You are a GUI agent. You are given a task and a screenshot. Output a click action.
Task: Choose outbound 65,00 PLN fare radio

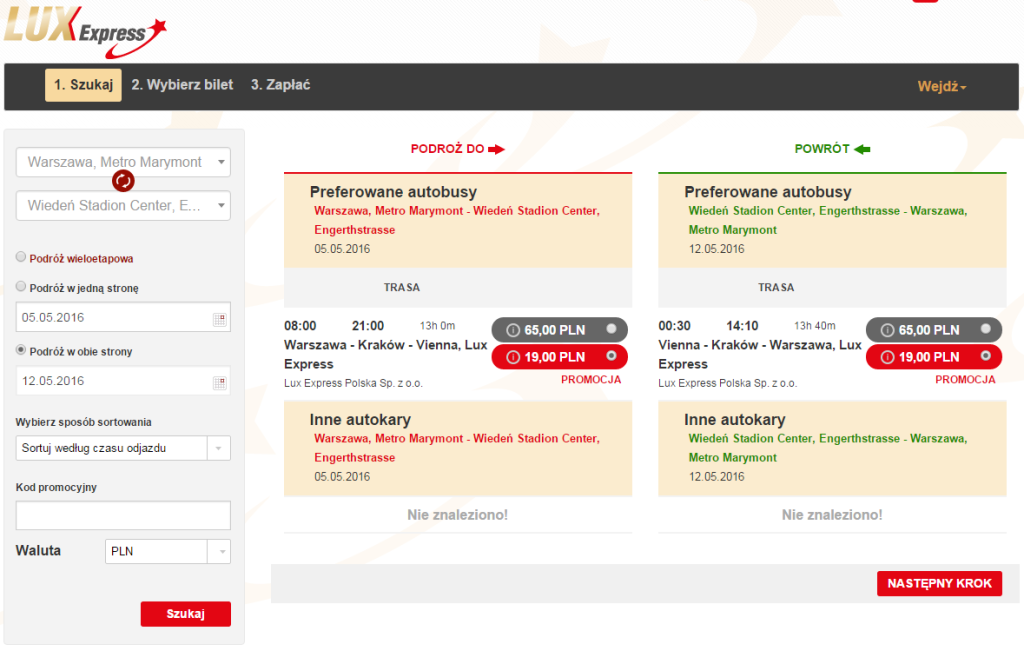611,329
